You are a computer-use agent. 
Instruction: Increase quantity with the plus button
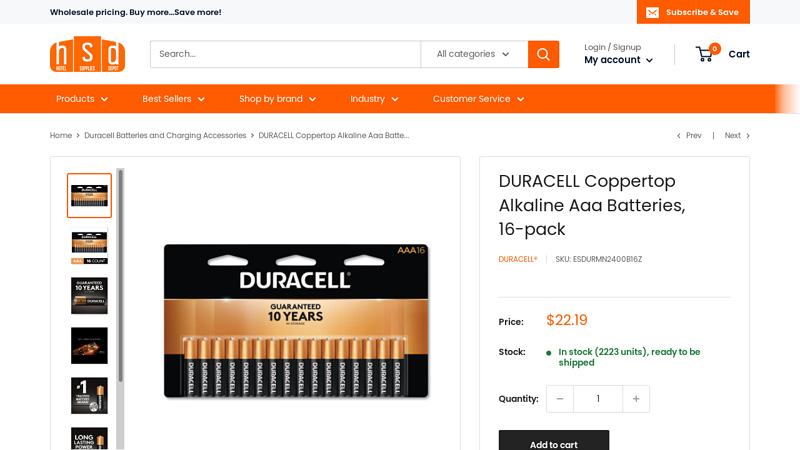636,399
